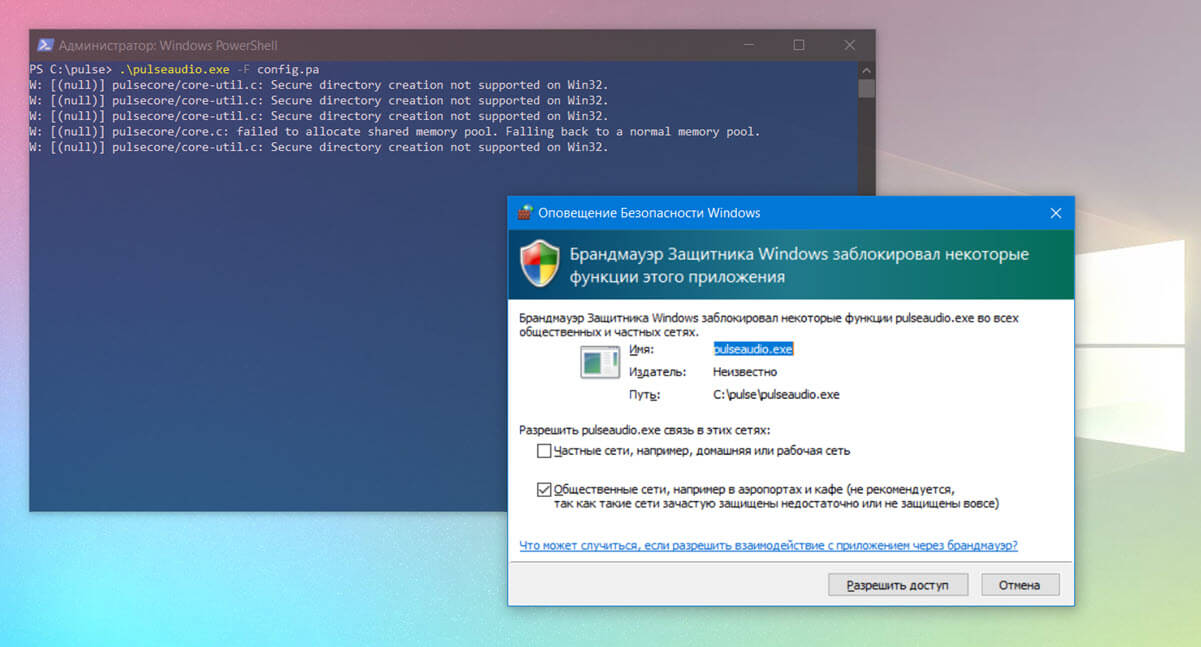Click the PowerShell vertical scrollbar thumb

coord(866,87)
